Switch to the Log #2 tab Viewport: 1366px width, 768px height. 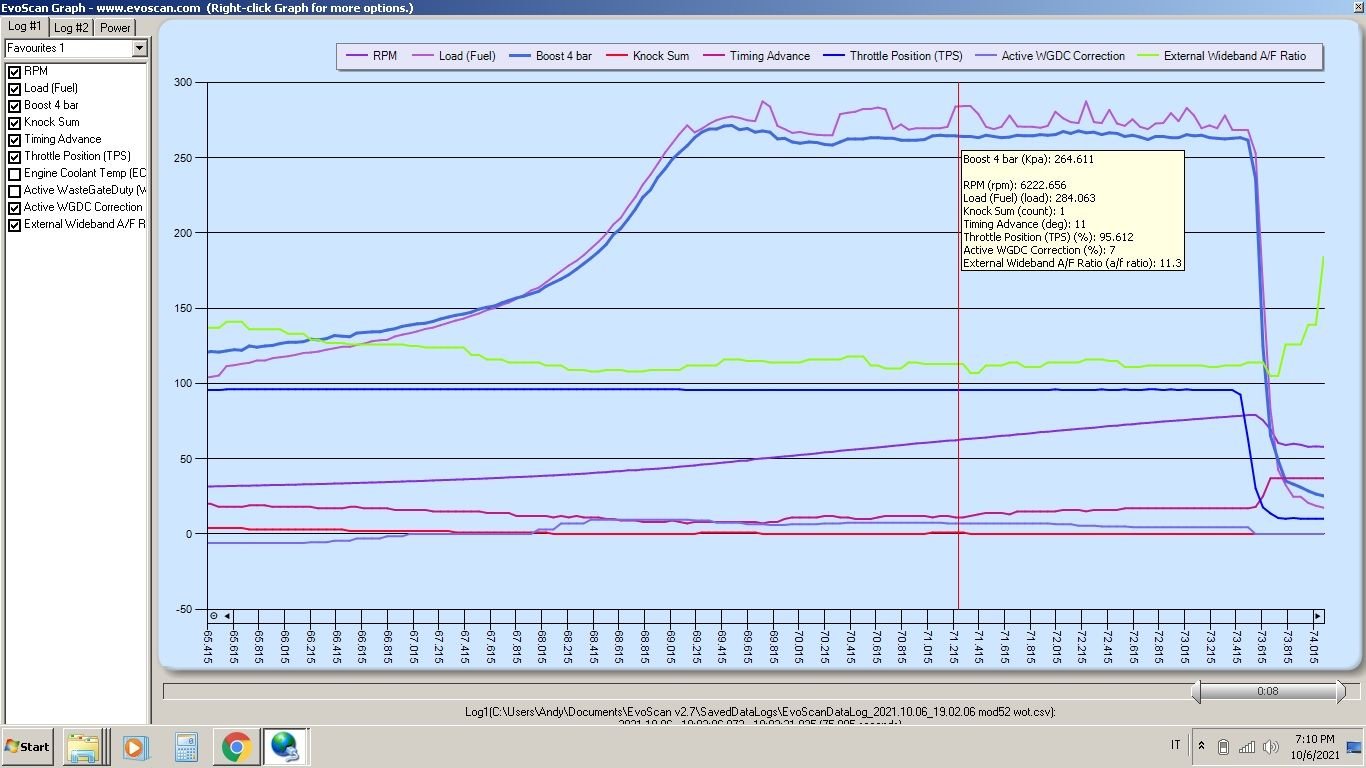pyautogui.click(x=71, y=27)
